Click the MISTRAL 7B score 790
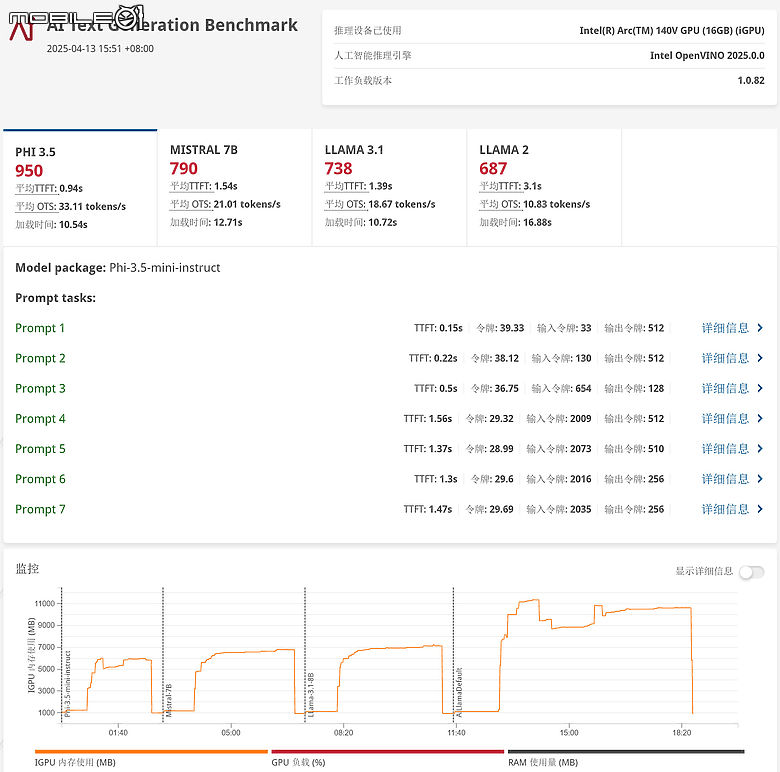This screenshot has height=772, width=780. (184, 169)
